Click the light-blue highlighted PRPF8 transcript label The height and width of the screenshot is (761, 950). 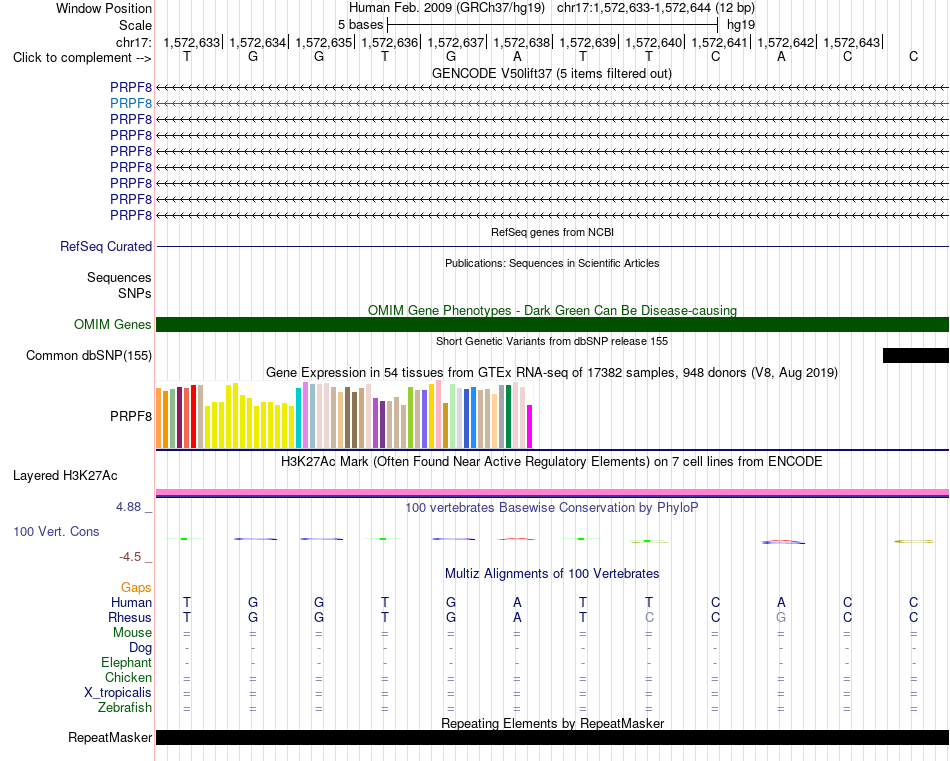131,104
